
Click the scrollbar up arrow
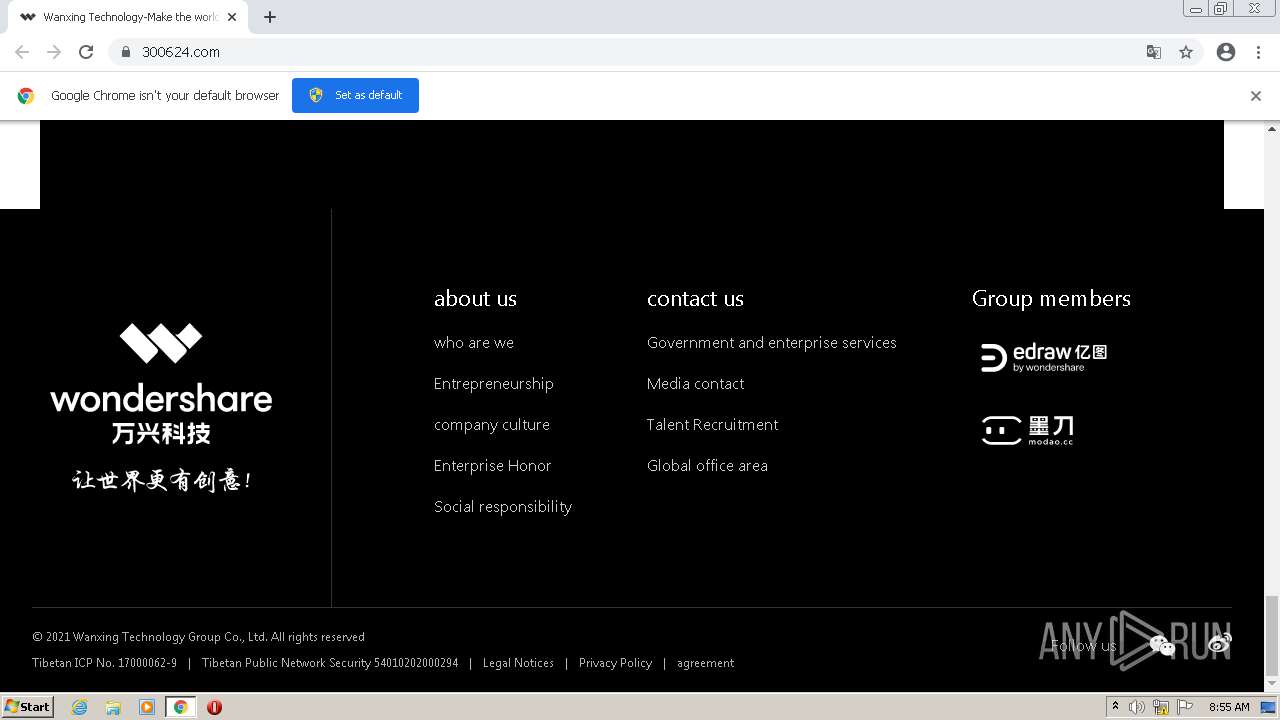pyautogui.click(x=1272, y=128)
